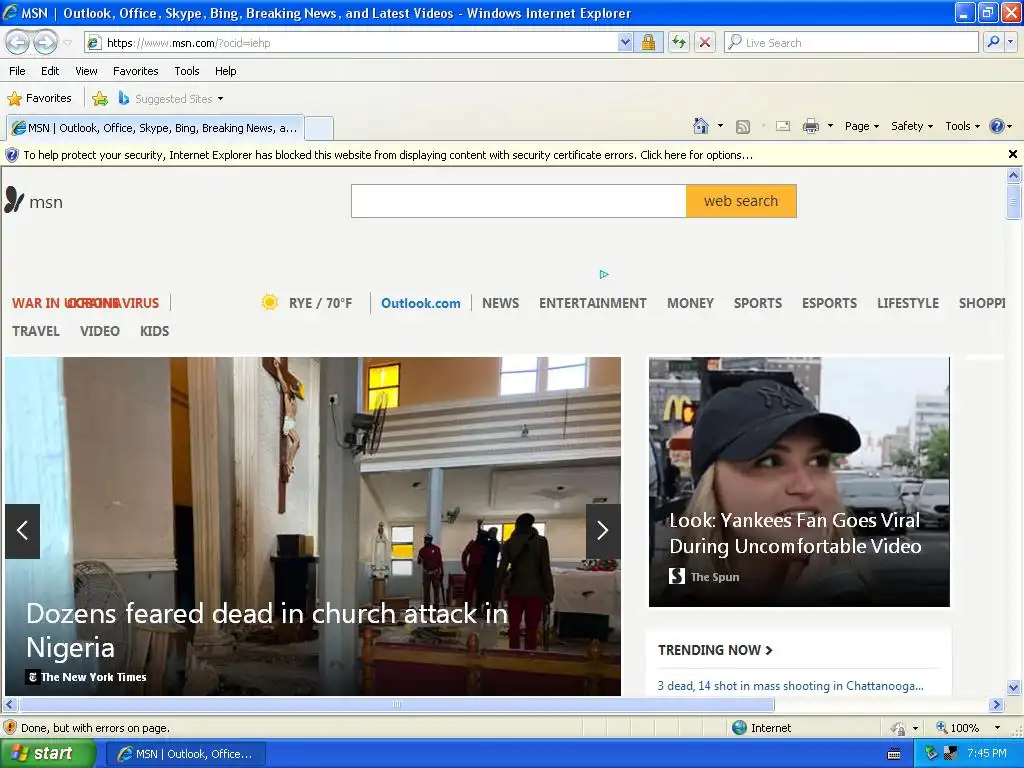
Task: Open the search provider options dropdown
Action: point(1010,43)
